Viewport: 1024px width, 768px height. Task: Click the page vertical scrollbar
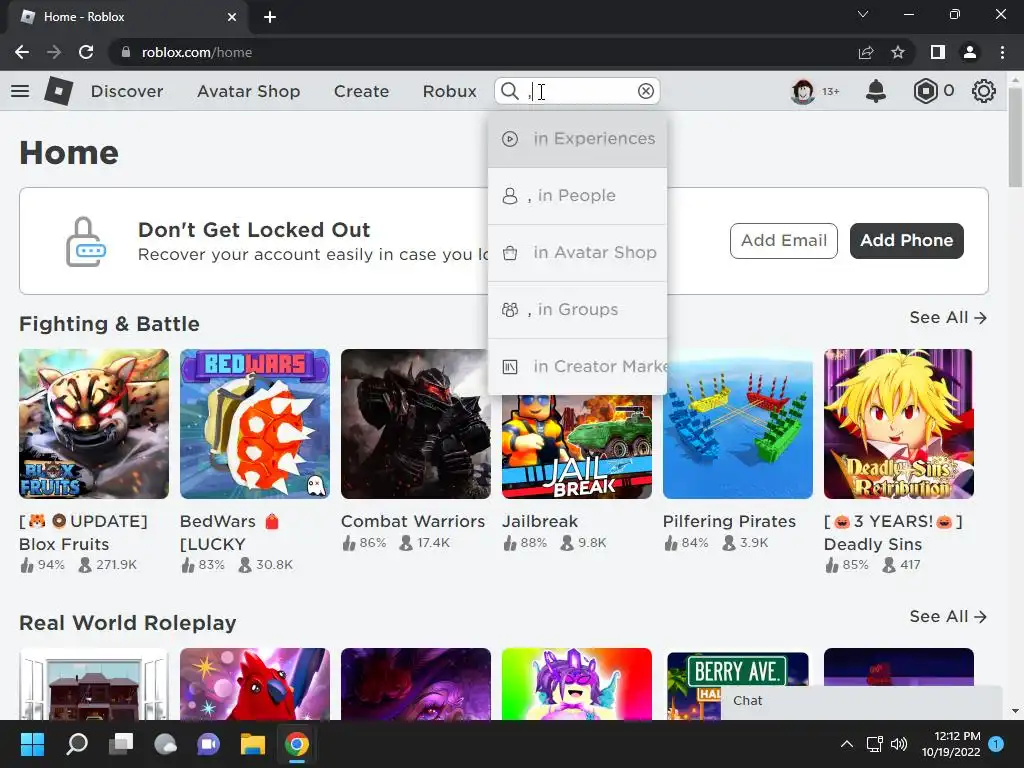1015,137
